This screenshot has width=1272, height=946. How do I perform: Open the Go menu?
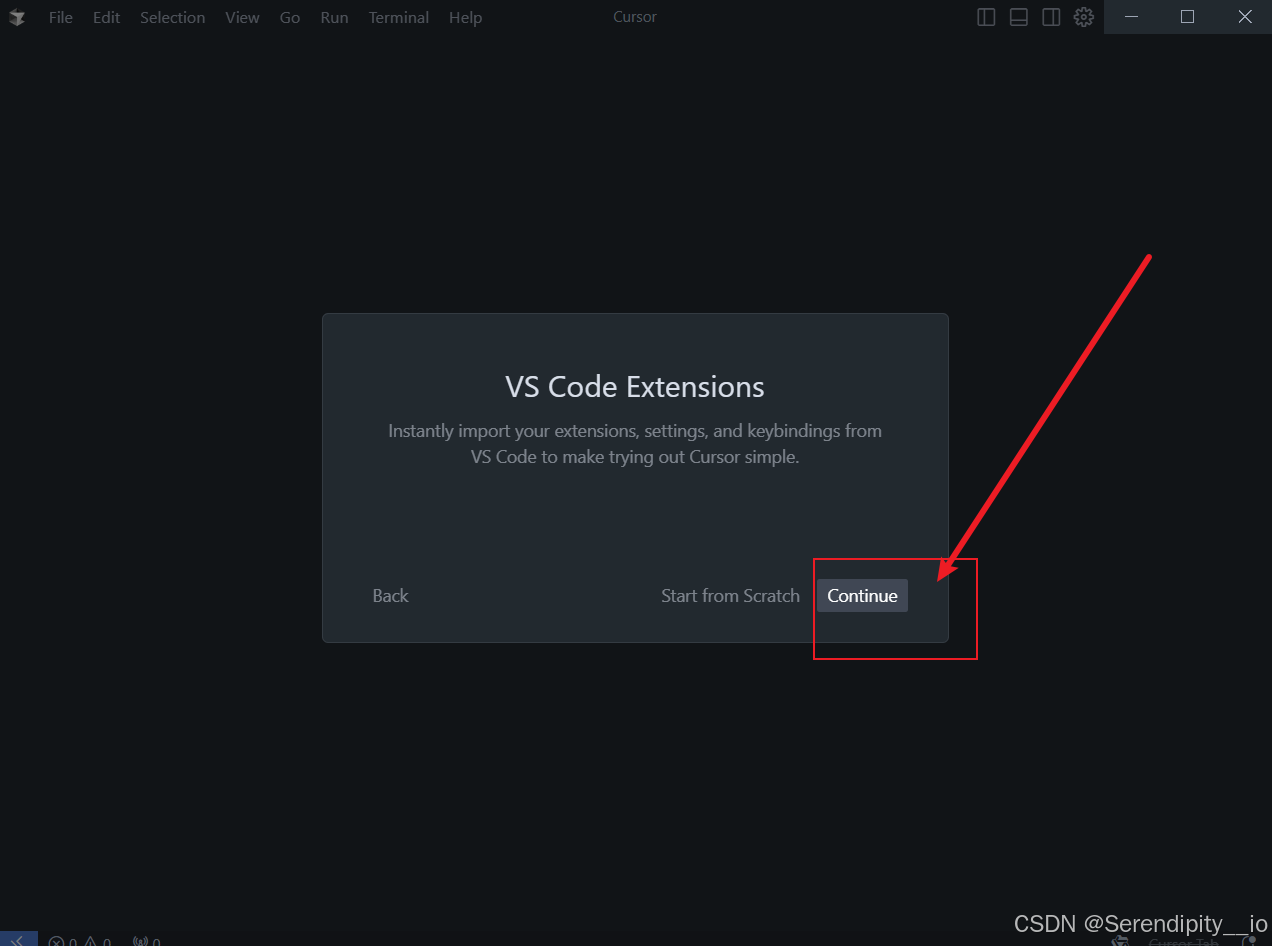[290, 17]
